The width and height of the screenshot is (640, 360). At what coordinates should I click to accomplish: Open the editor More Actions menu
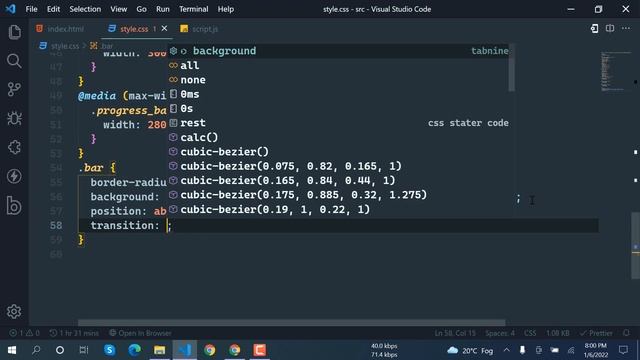(626, 29)
